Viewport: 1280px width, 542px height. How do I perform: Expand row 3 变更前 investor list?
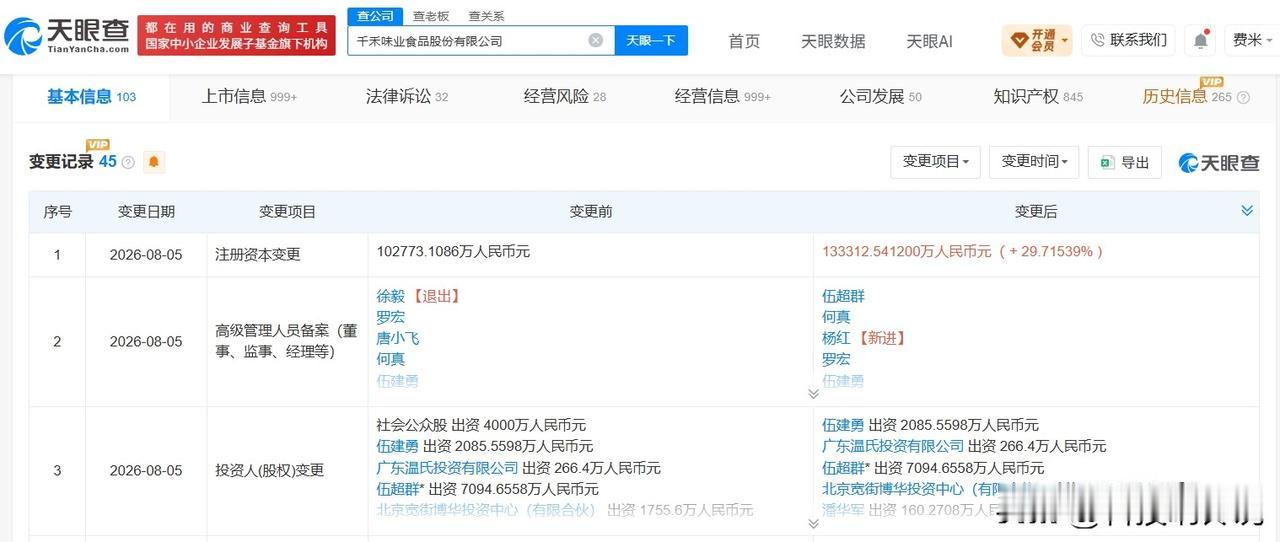point(813,523)
